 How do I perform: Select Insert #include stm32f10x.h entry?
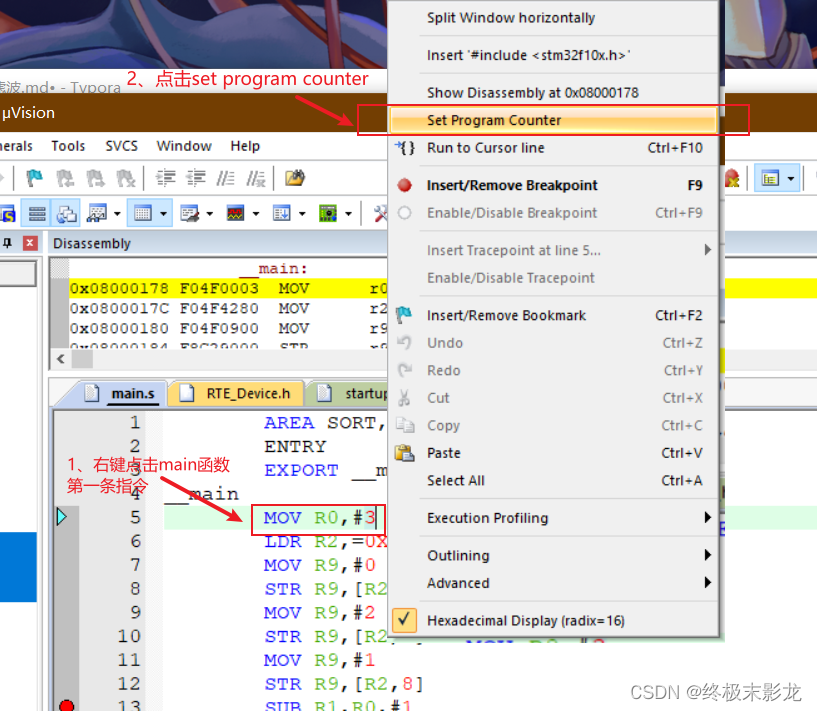(553, 55)
